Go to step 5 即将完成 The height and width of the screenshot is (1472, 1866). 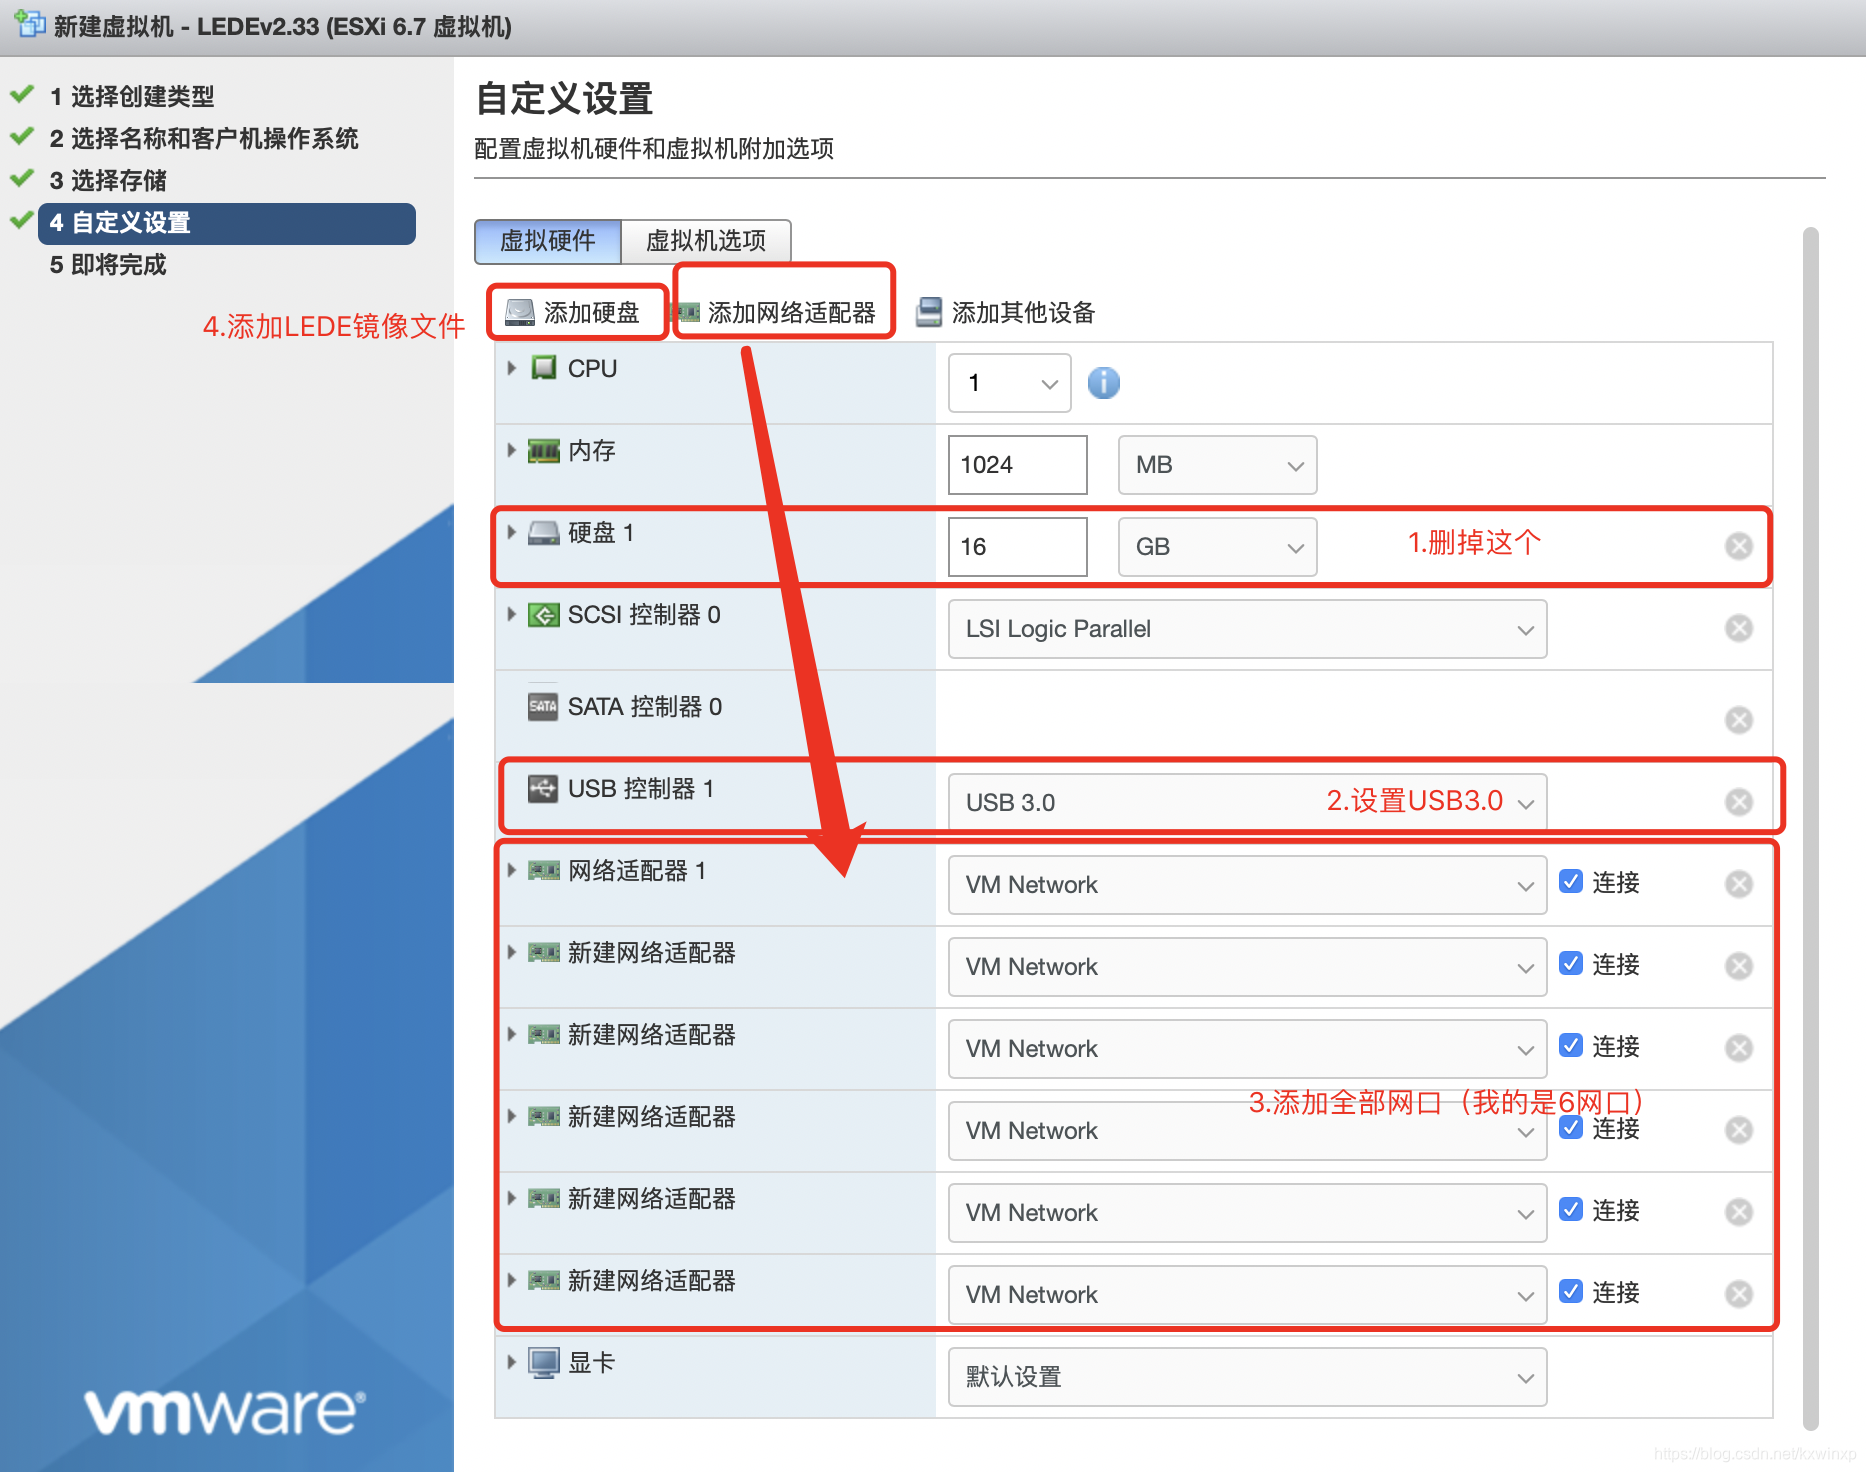coord(108,265)
